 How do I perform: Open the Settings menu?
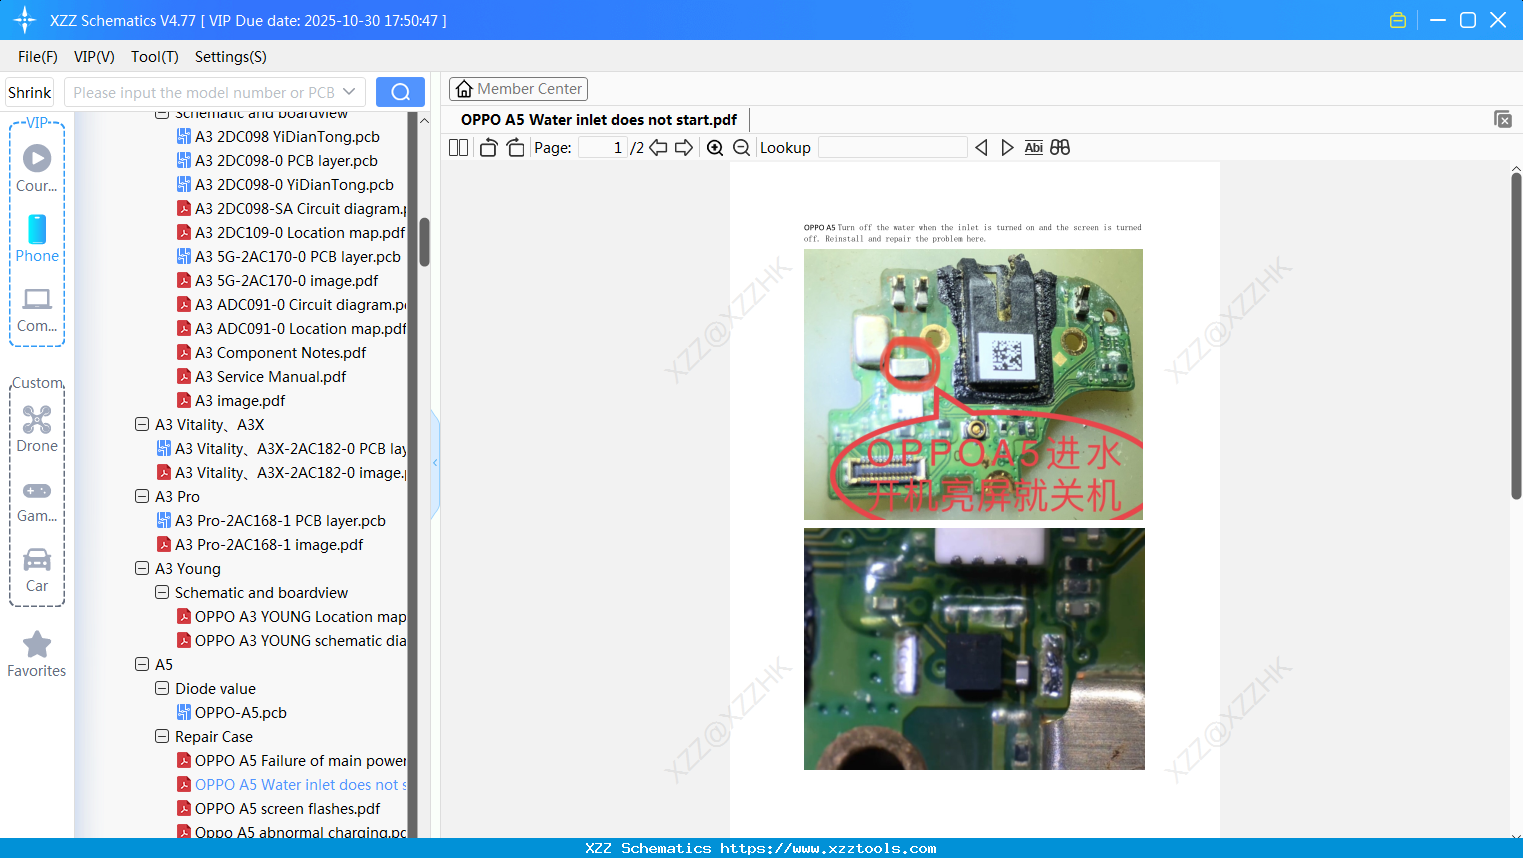[x=231, y=57]
